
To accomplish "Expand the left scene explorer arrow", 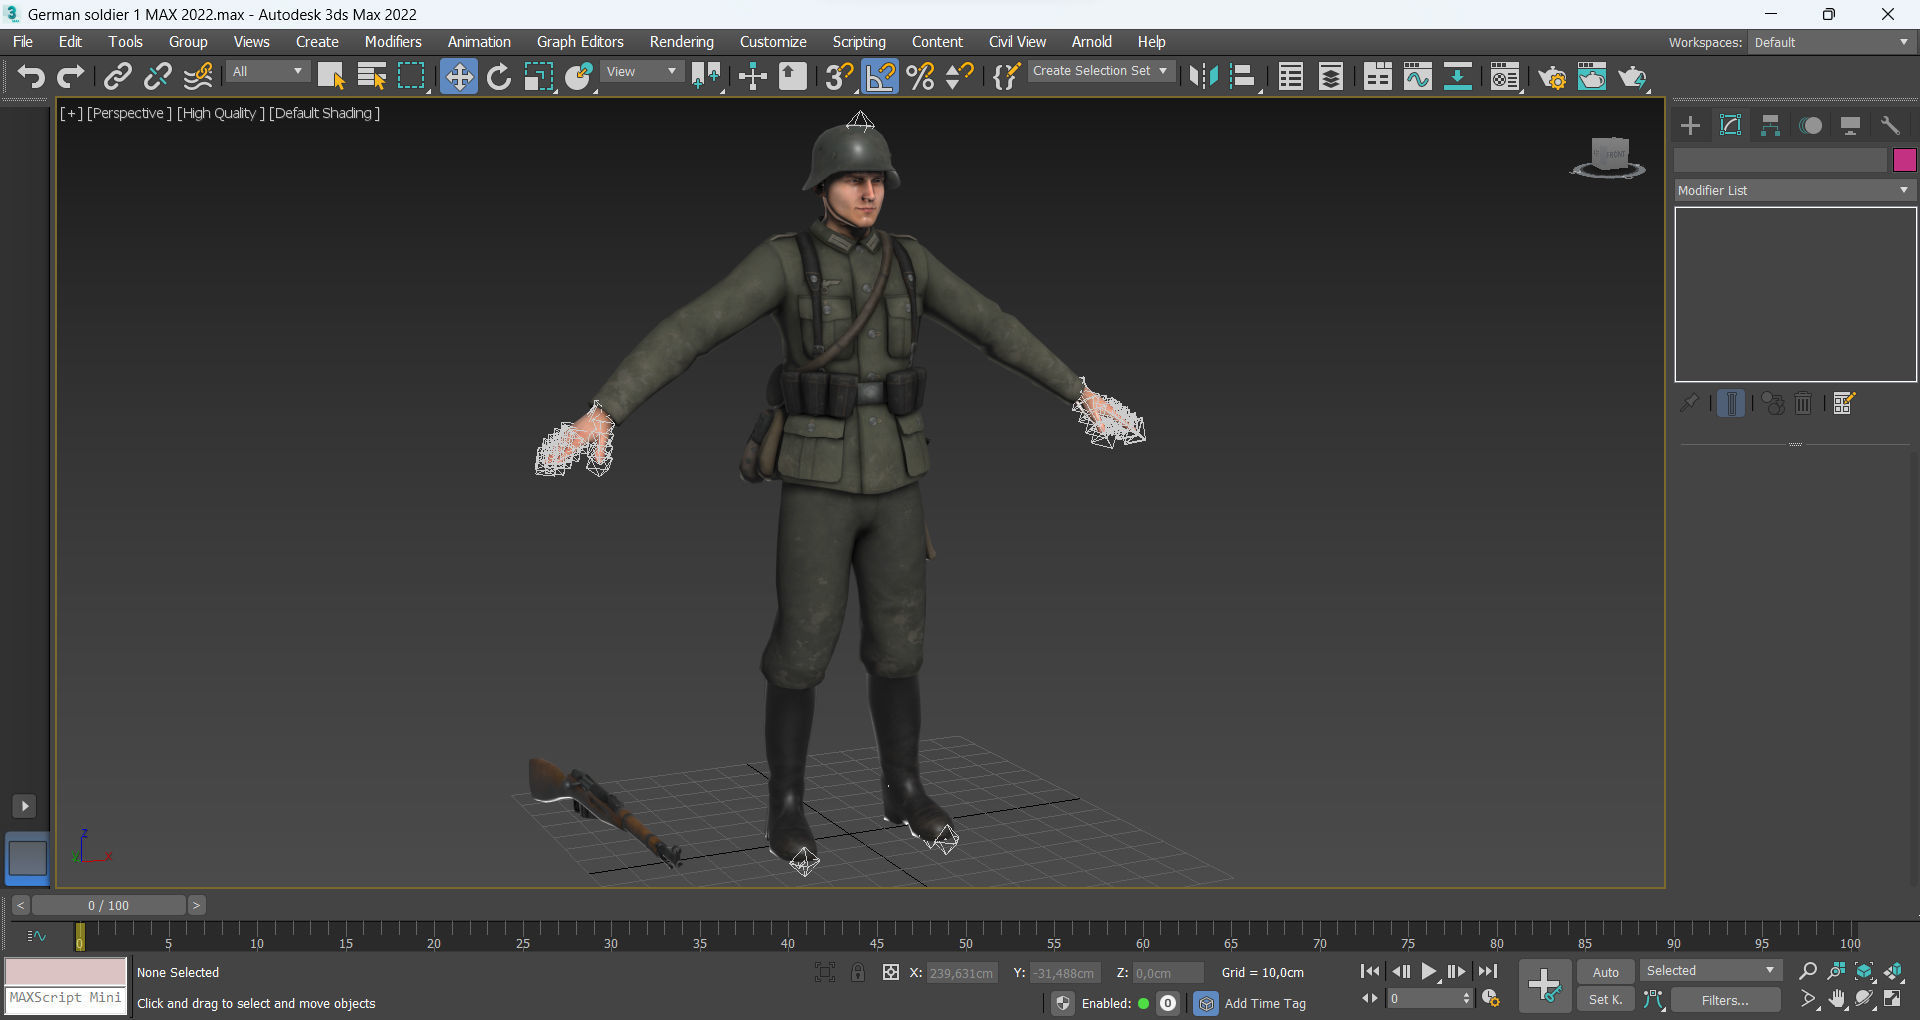I will pyautogui.click(x=25, y=806).
